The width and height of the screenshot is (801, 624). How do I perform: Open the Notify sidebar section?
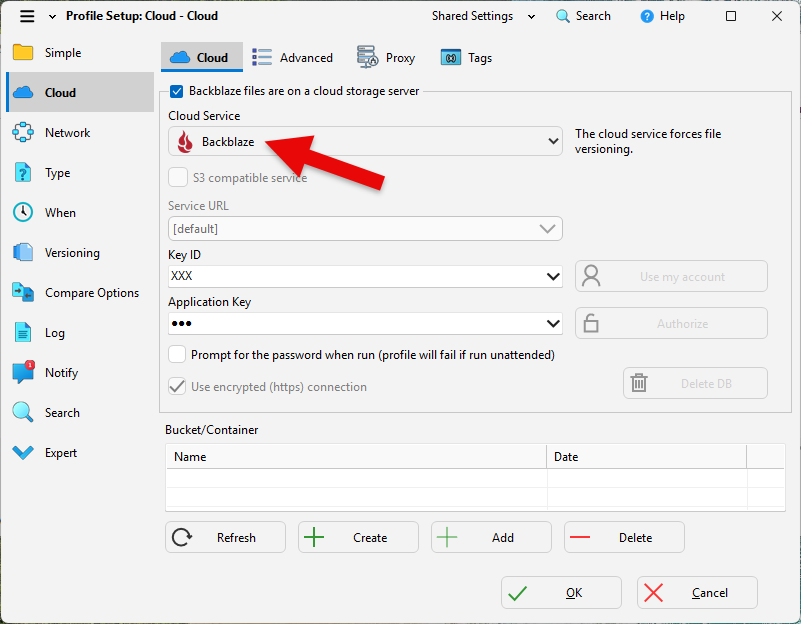click(80, 373)
